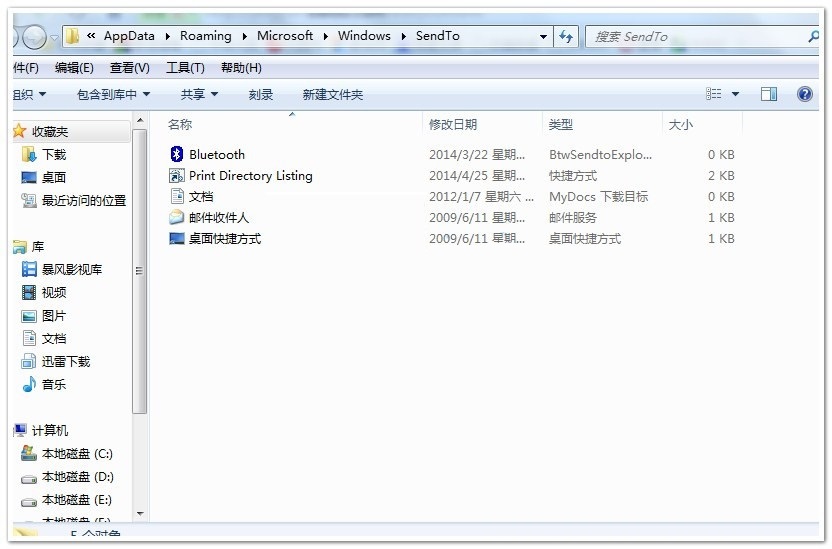
Task: Expand the 包含到库中 dropdown
Action: (113, 95)
